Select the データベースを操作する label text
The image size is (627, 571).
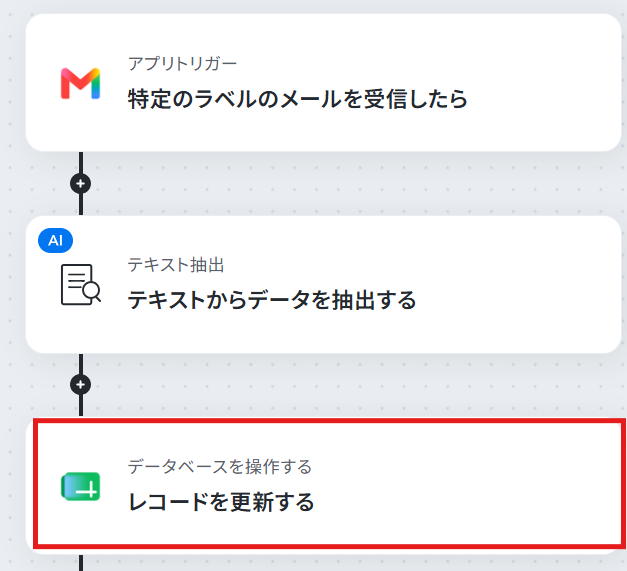point(220,467)
